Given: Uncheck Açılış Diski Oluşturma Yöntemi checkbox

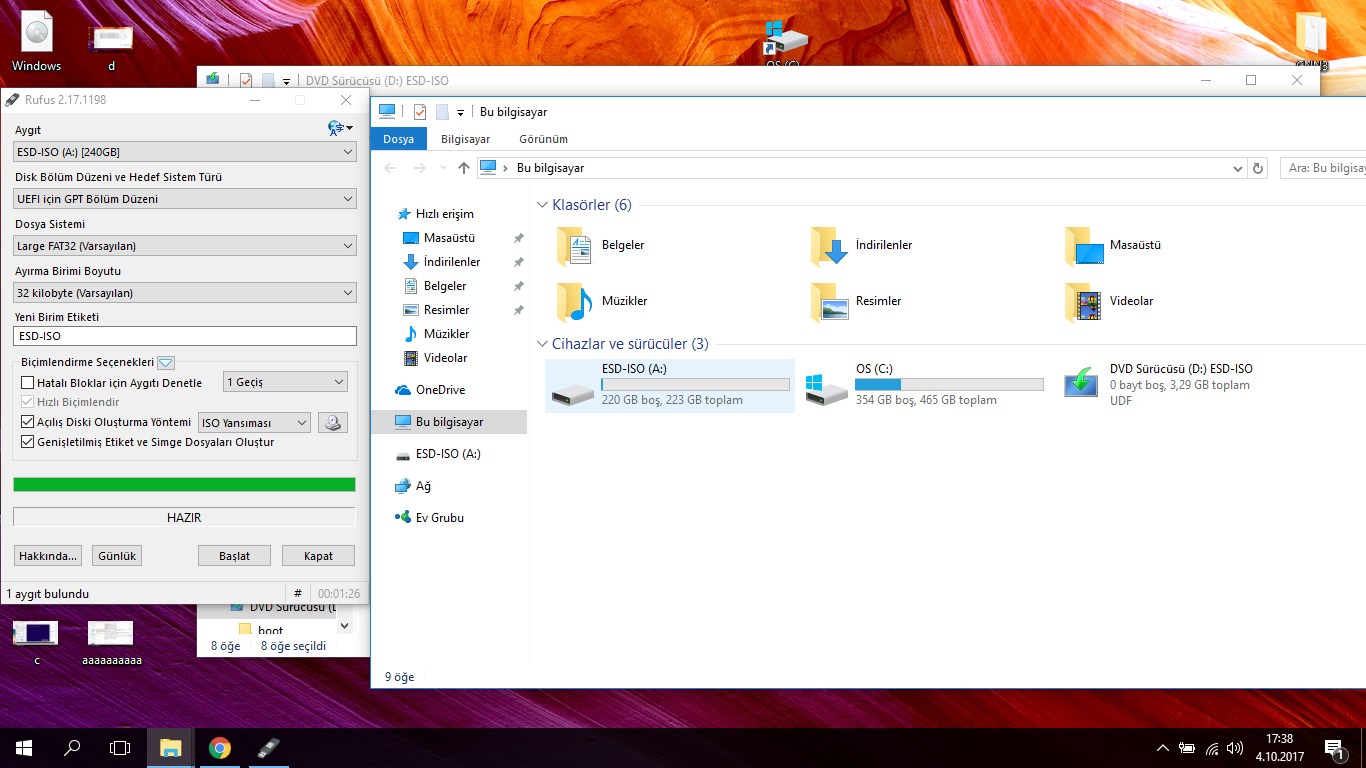Looking at the screenshot, I should [x=28, y=422].
